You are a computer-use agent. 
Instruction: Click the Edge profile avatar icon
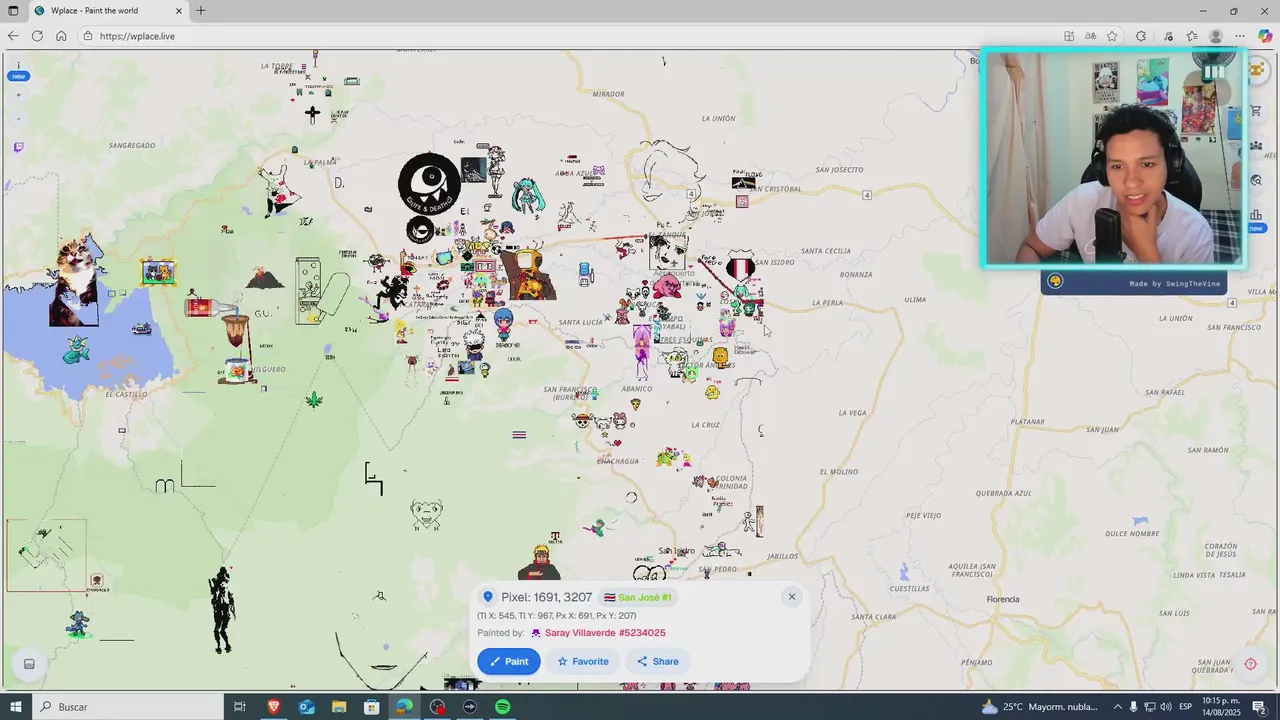click(1216, 36)
